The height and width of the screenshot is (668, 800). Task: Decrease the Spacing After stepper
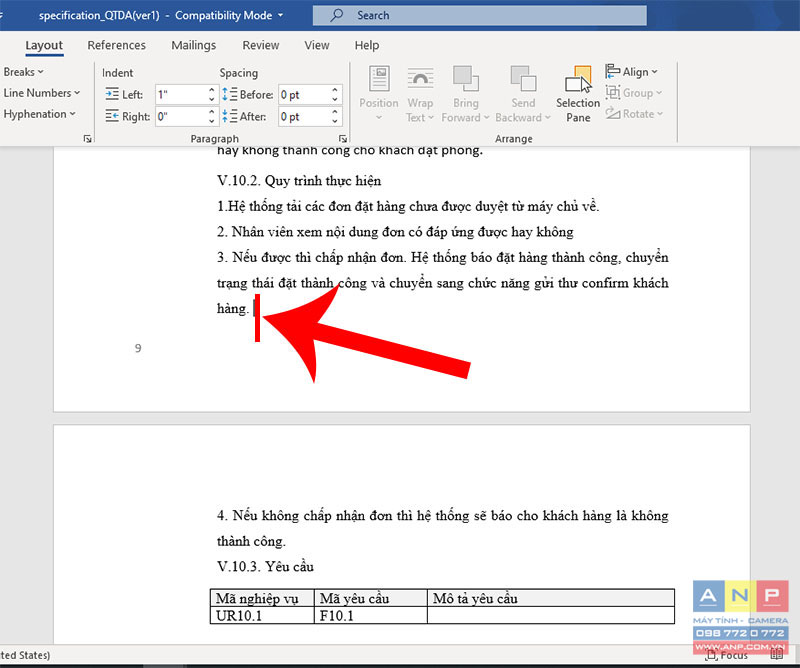(335, 121)
